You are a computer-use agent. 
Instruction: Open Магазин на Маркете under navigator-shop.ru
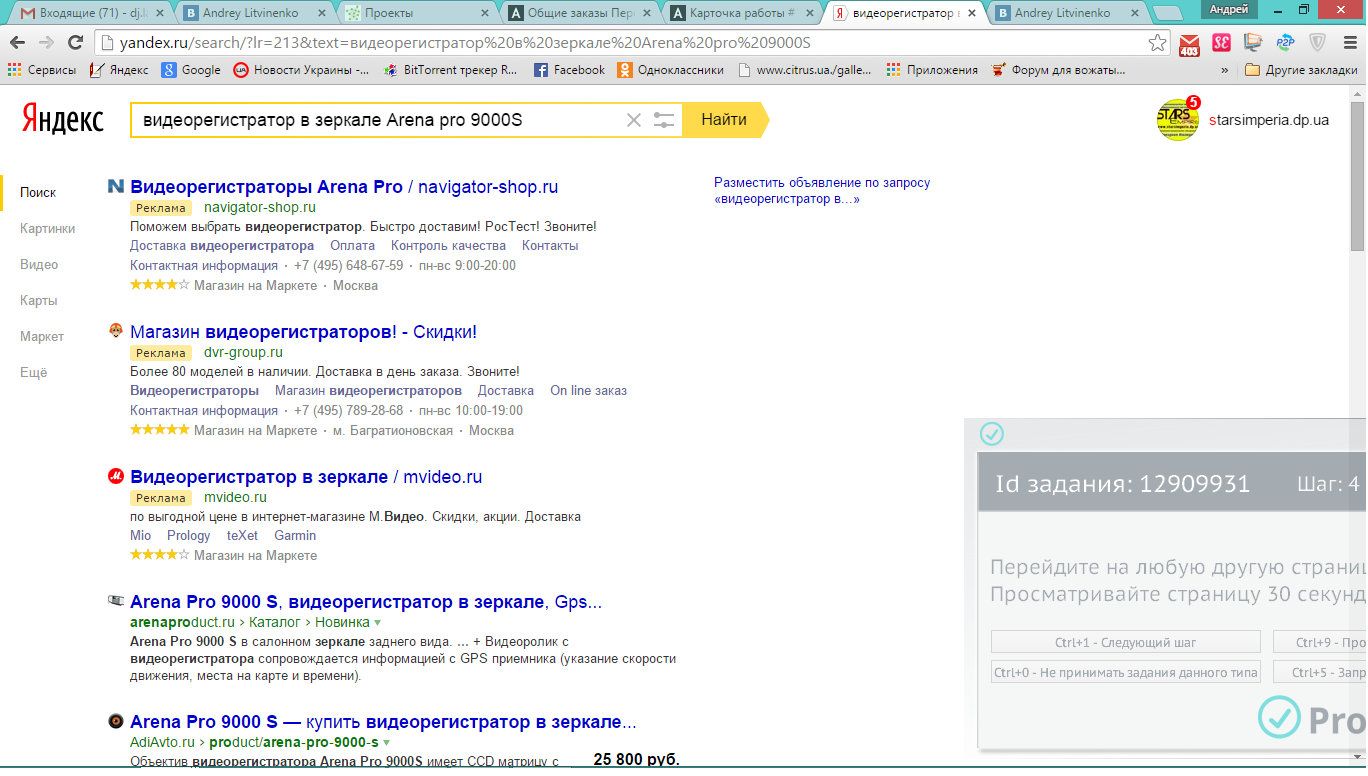255,285
